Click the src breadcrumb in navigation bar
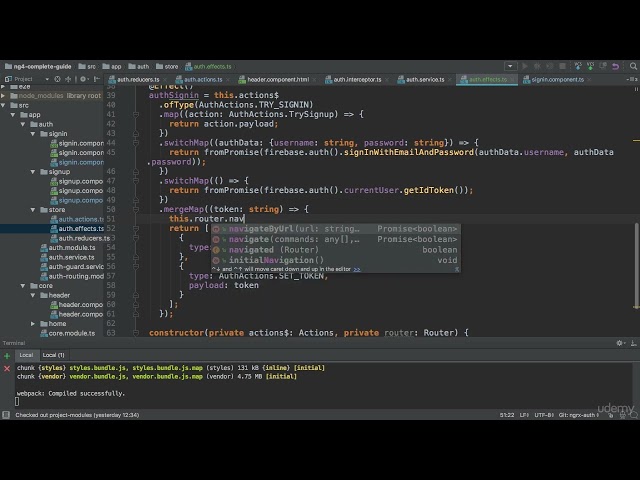640x480 pixels. point(89,66)
